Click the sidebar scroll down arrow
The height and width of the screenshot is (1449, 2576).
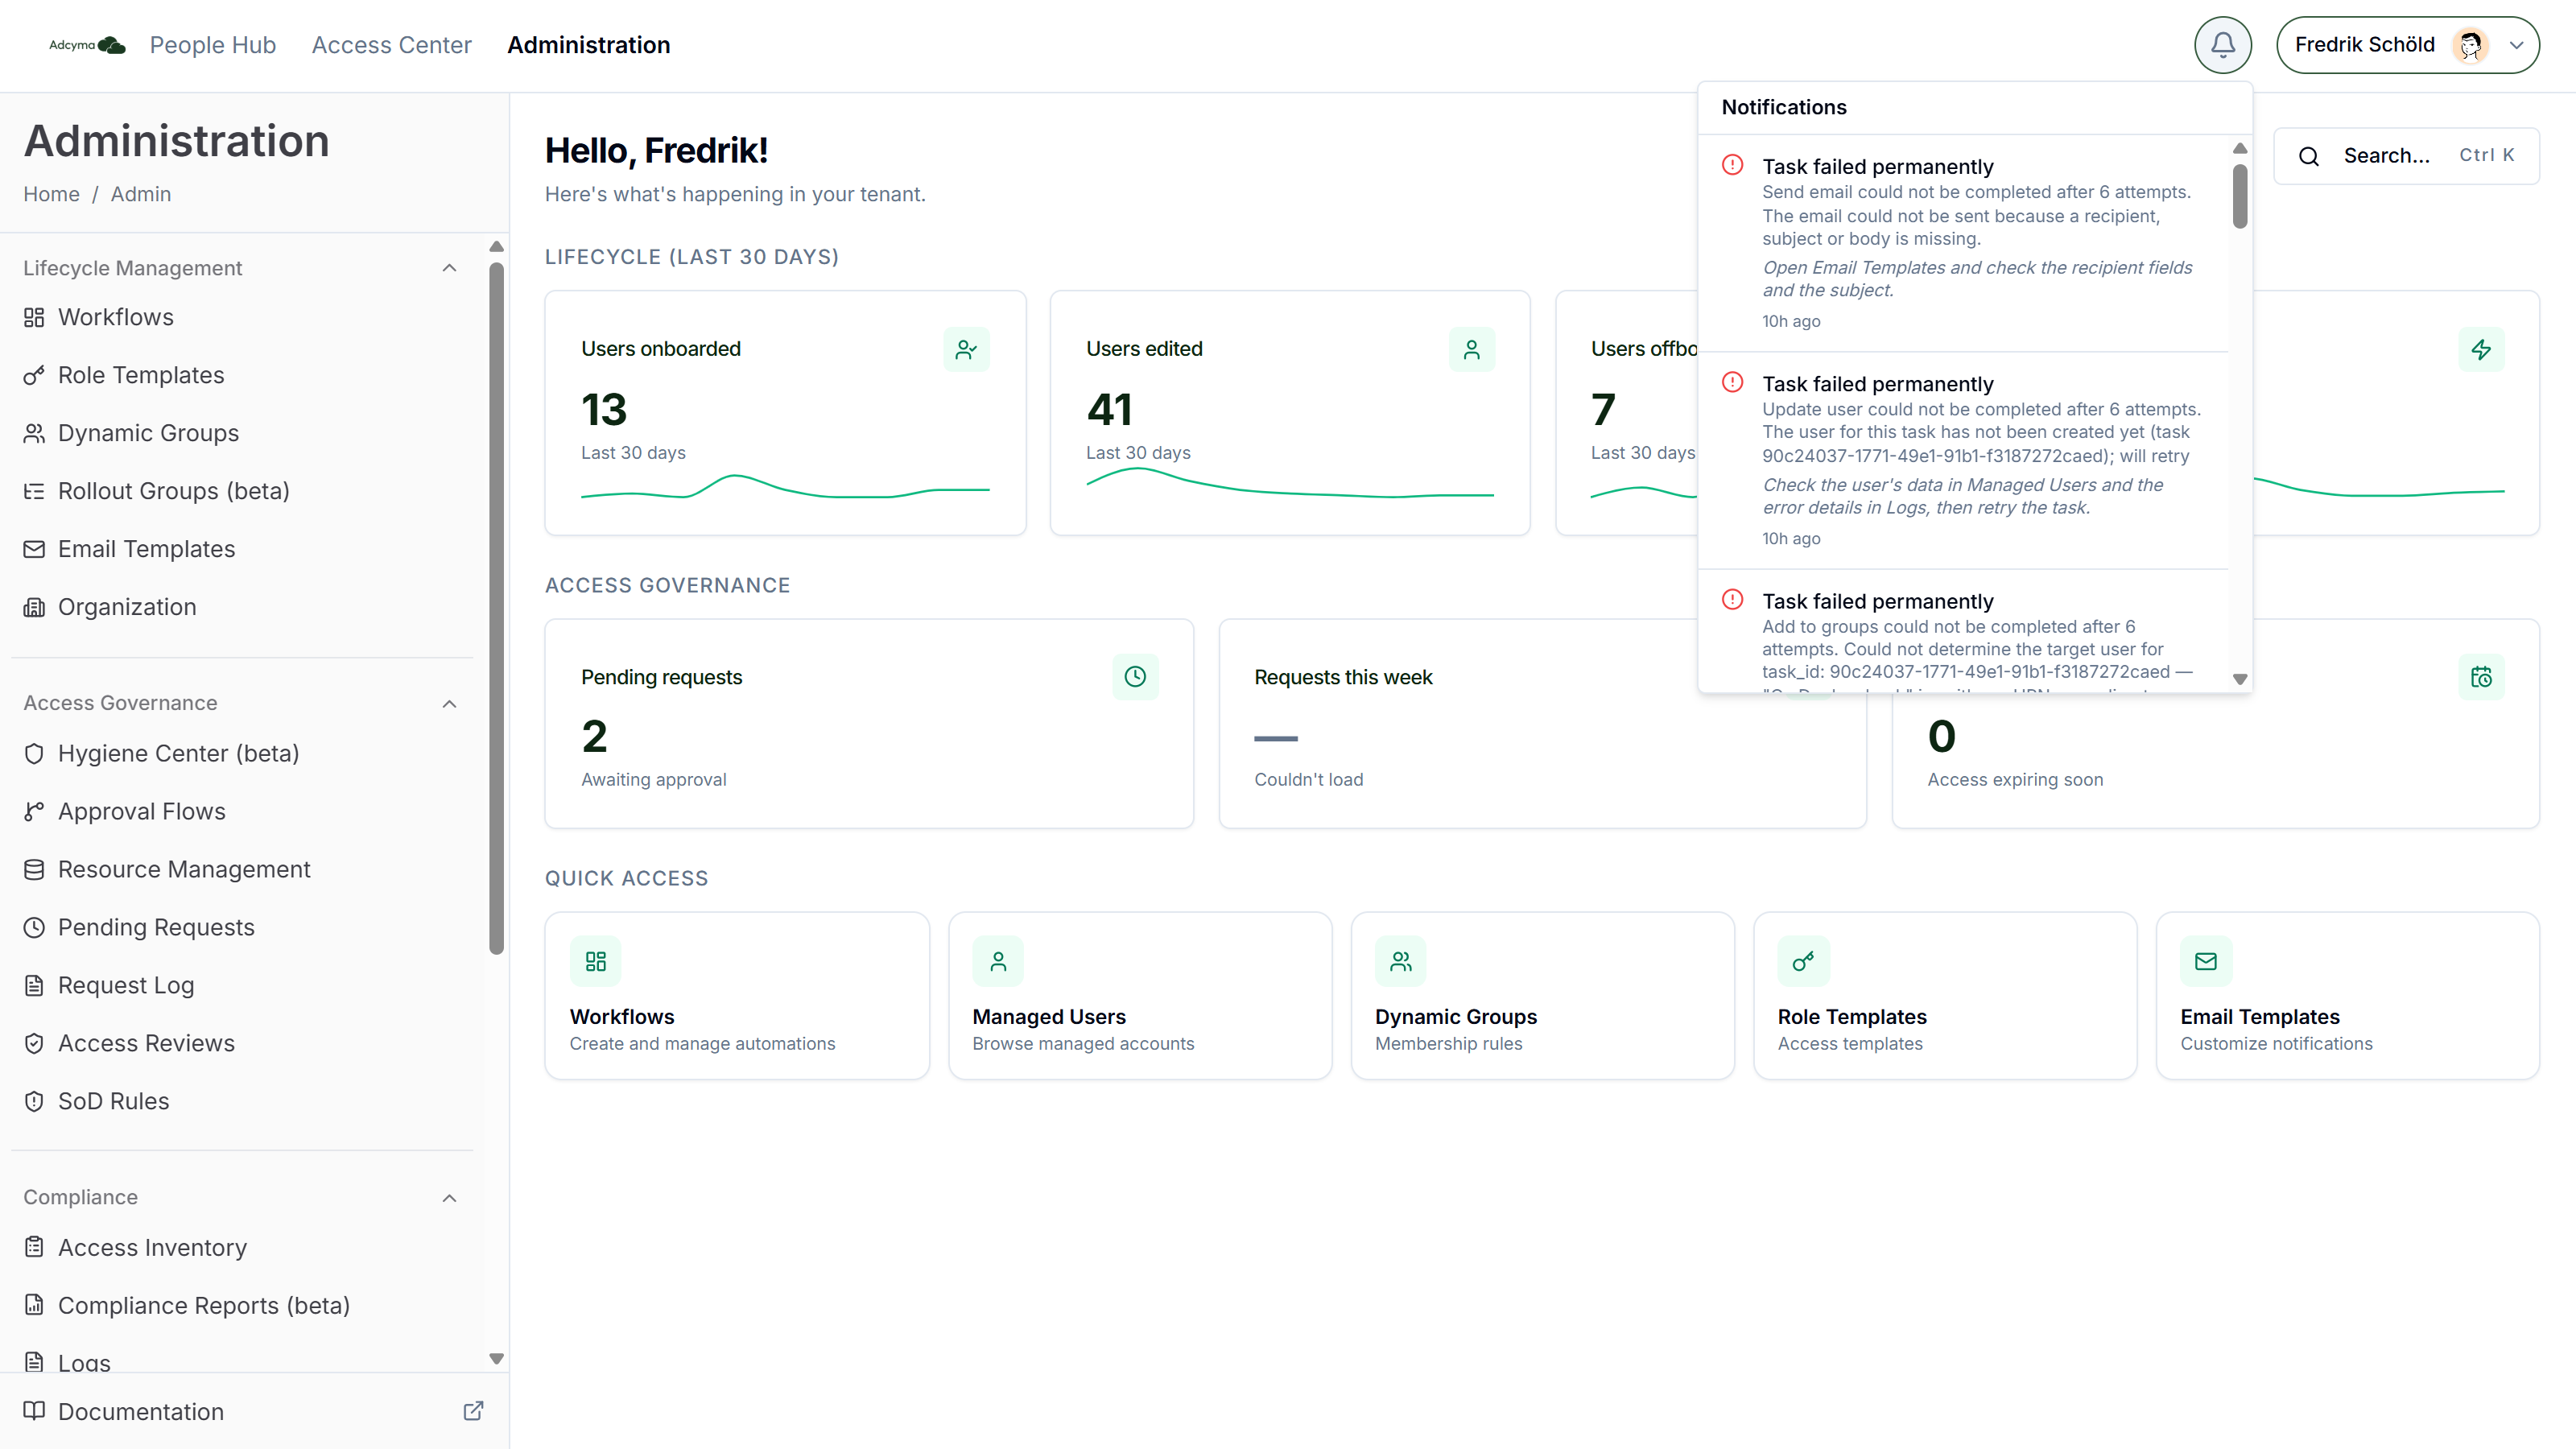496,1359
